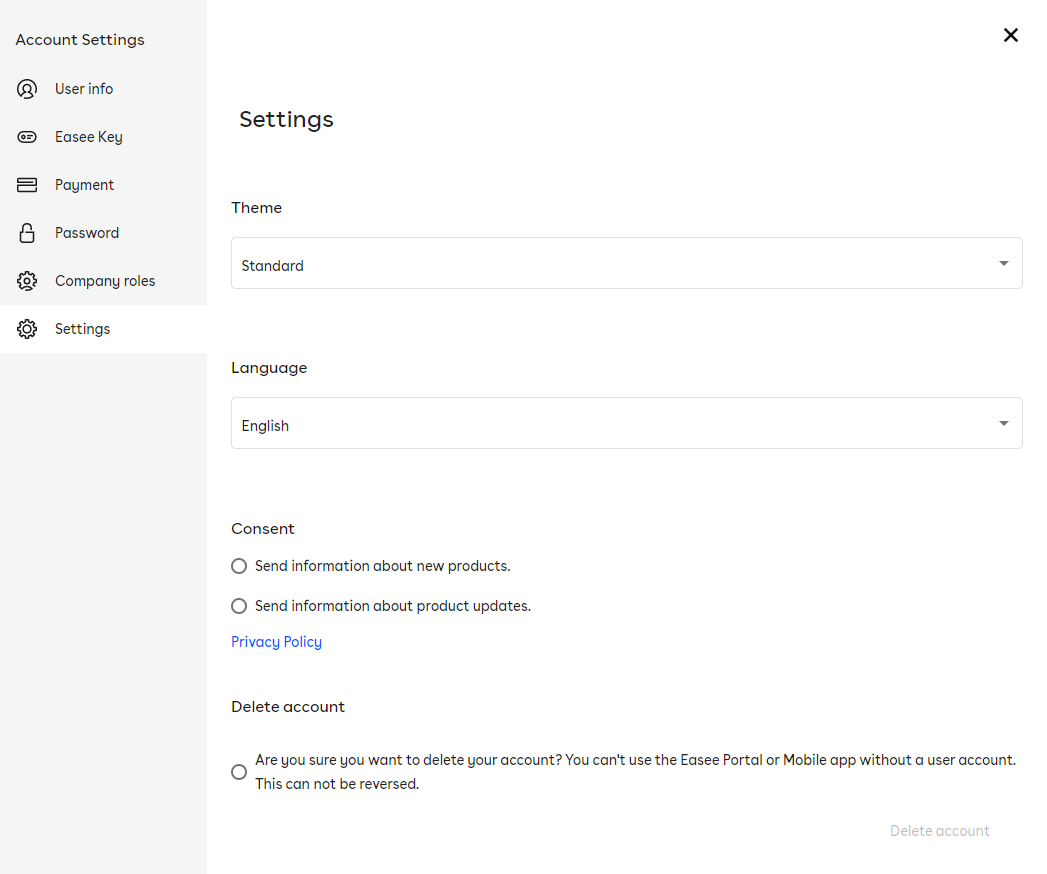Click the Settings gear icon in sidebar
The height and width of the screenshot is (874, 1047).
27,329
